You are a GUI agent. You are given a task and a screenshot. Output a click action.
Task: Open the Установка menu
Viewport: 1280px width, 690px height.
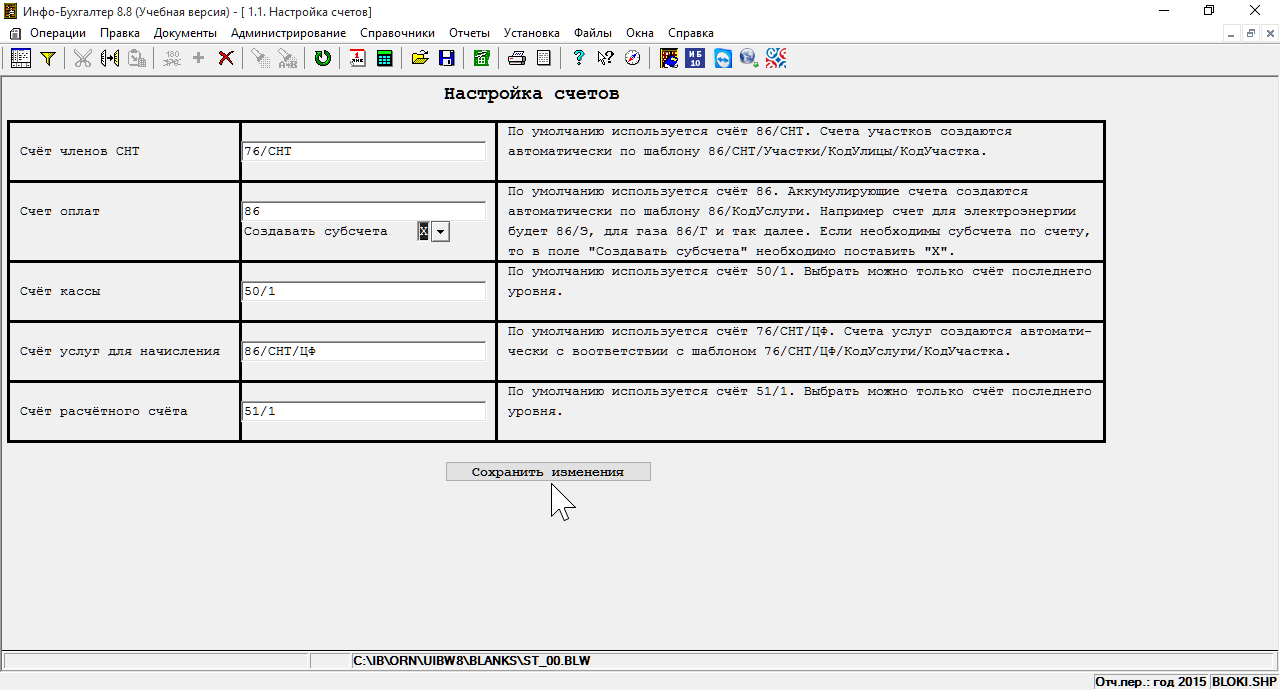[x=532, y=33]
